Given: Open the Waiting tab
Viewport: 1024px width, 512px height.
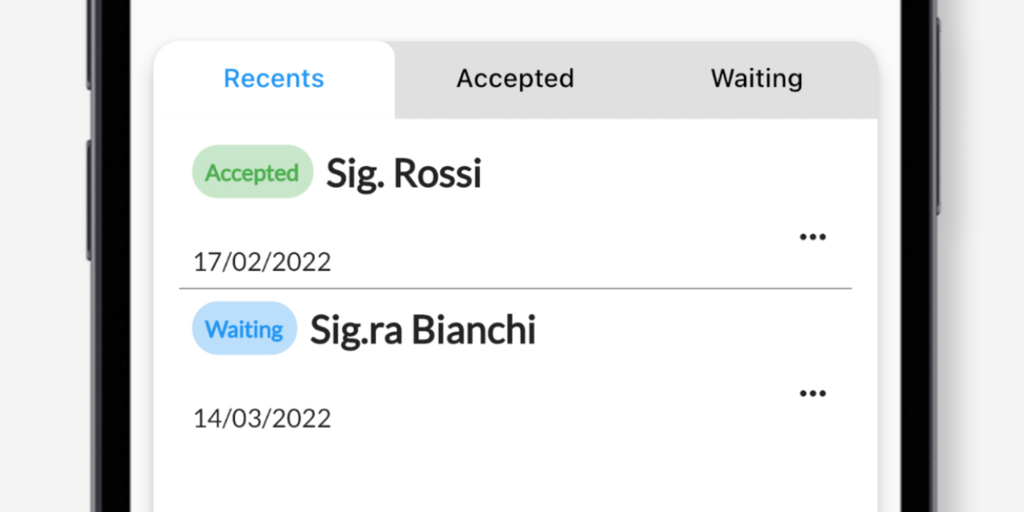Looking at the screenshot, I should point(756,79).
